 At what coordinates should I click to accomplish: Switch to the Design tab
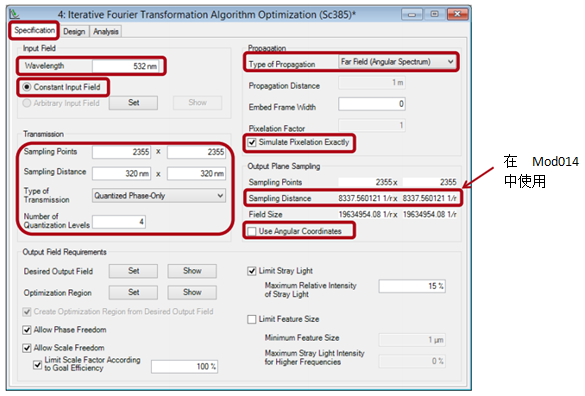coord(74,32)
